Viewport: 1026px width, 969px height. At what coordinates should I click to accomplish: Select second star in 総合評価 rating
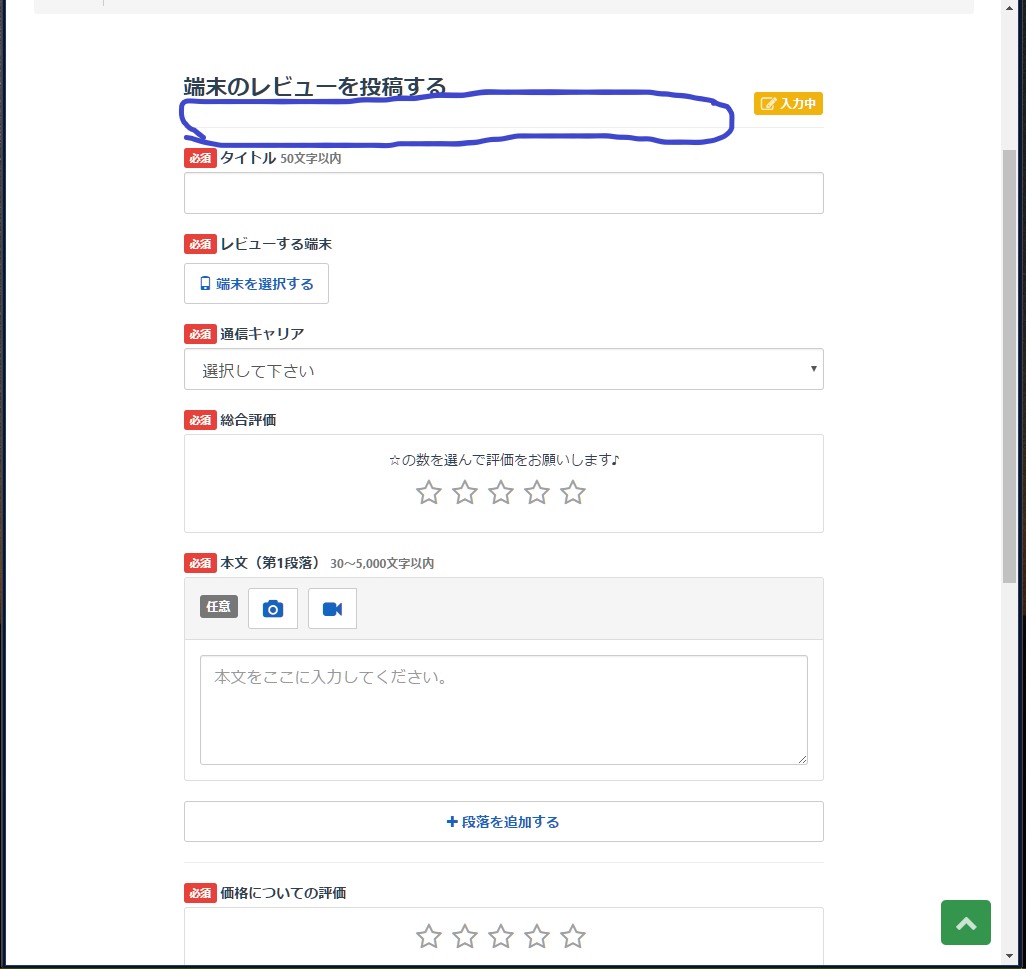coord(465,493)
